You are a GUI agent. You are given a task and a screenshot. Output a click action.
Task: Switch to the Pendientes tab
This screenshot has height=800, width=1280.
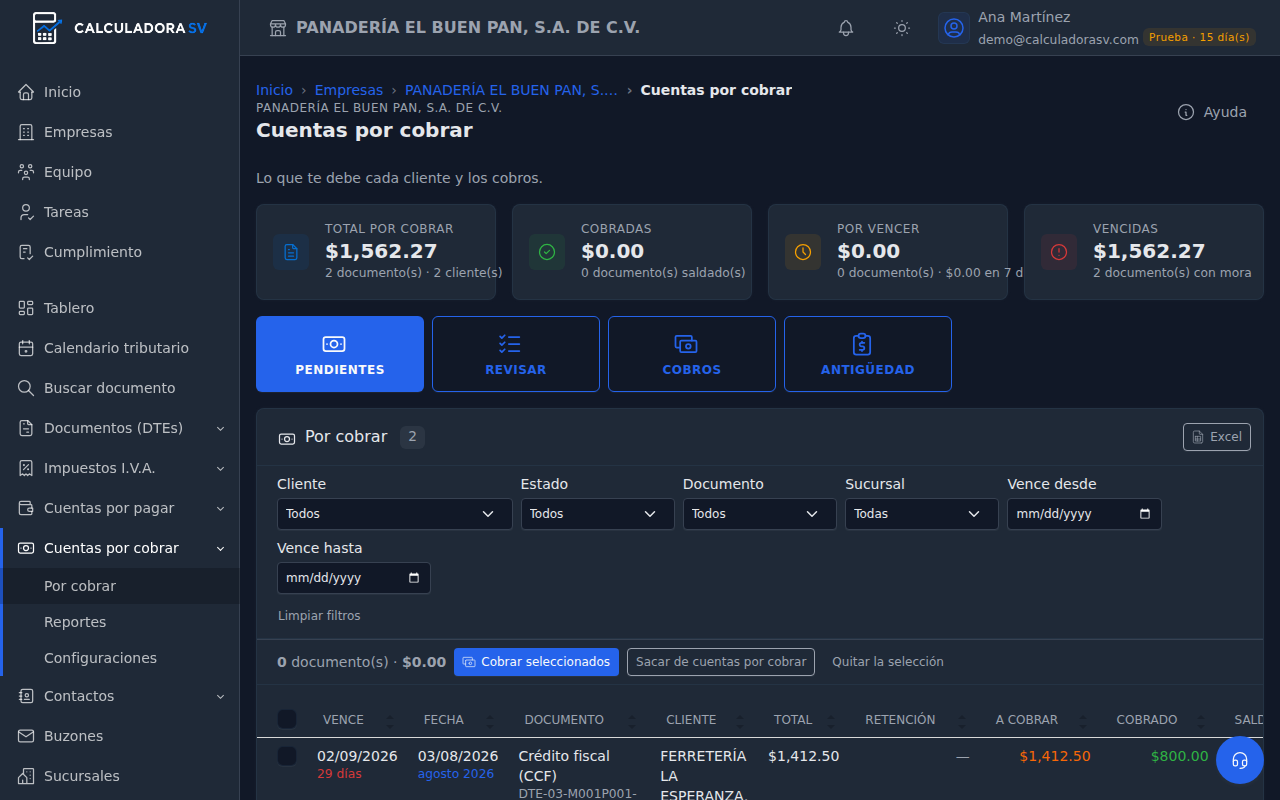coord(340,354)
